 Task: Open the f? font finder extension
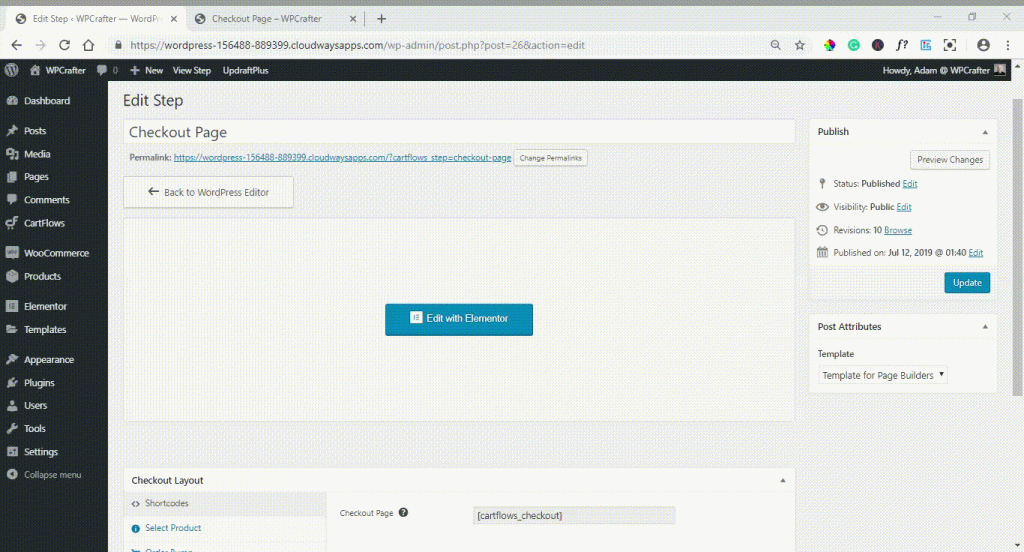click(902, 45)
